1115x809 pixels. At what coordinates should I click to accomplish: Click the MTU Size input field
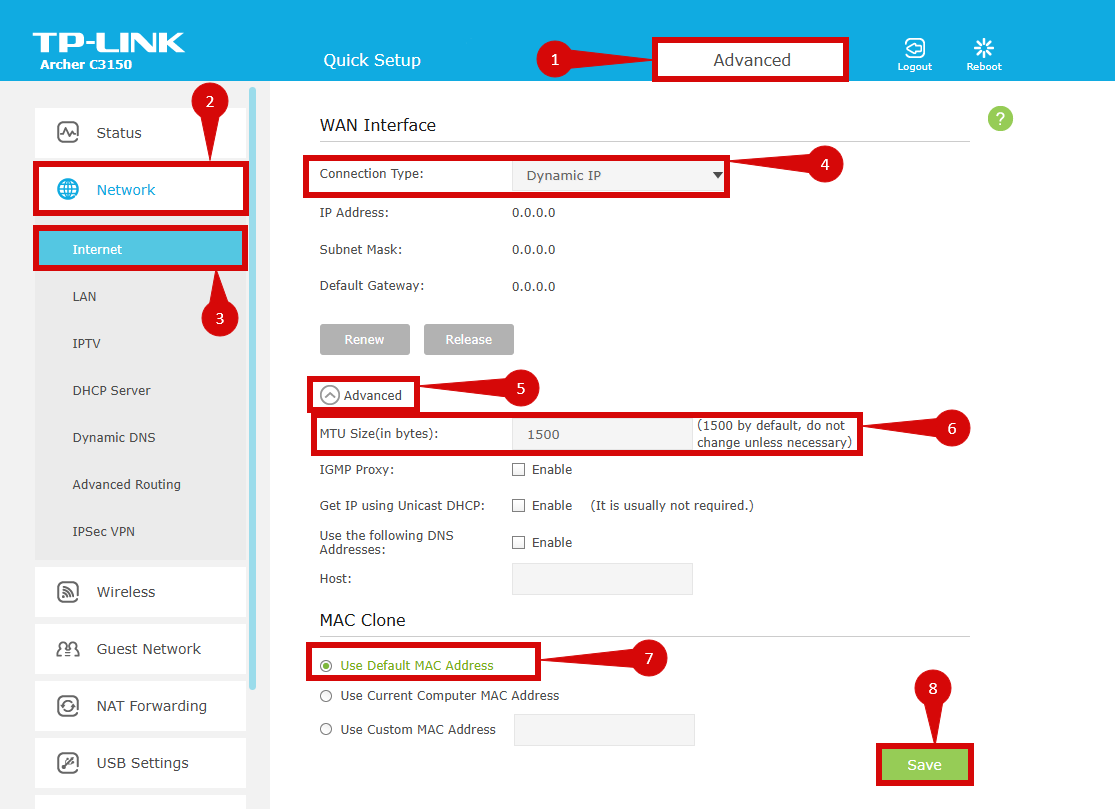[x=601, y=435]
